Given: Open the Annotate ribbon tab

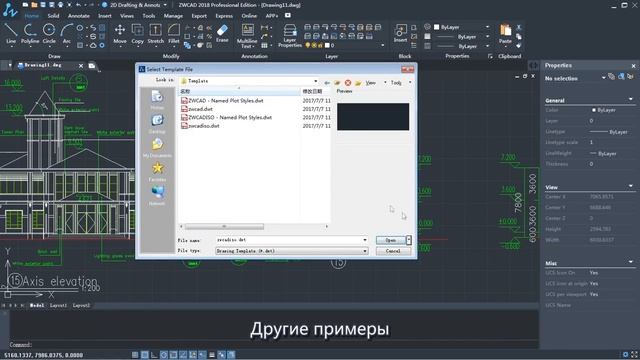Looking at the screenshot, I should point(79,16).
